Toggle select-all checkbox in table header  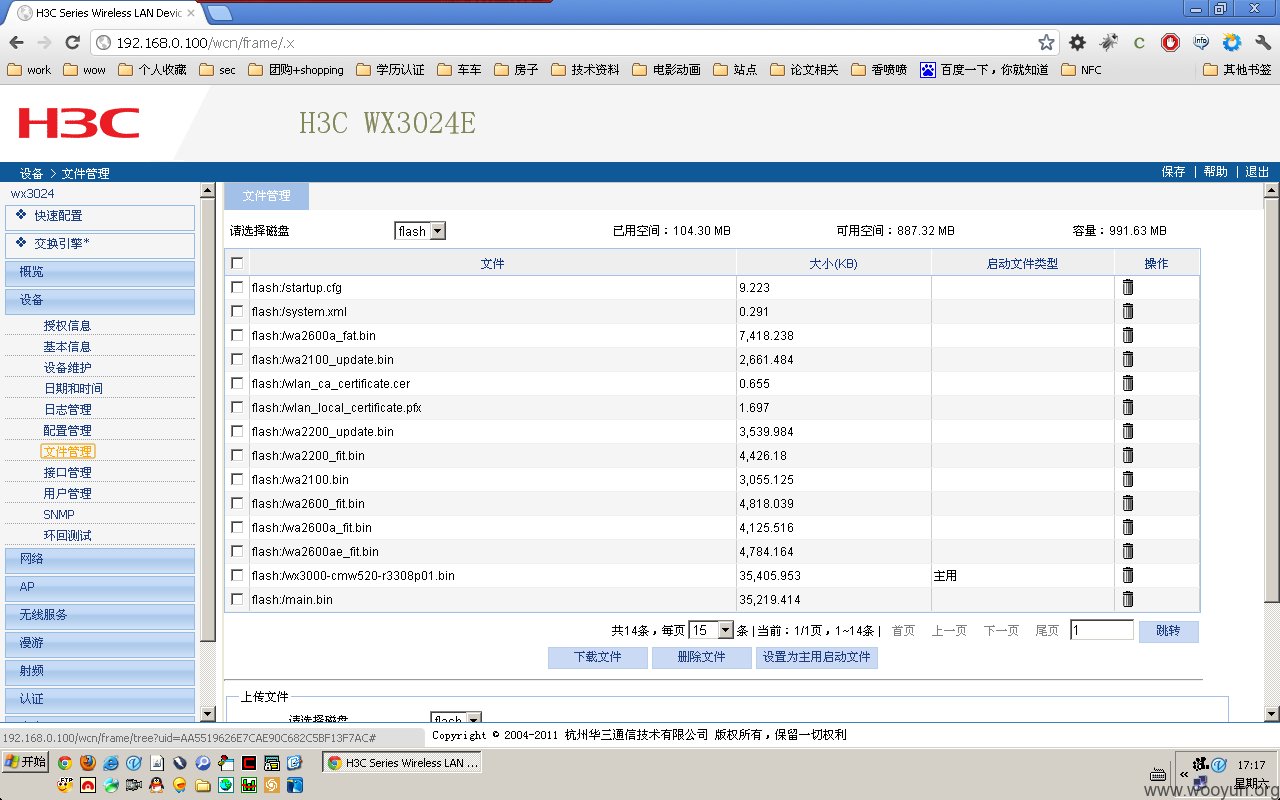pyautogui.click(x=237, y=263)
